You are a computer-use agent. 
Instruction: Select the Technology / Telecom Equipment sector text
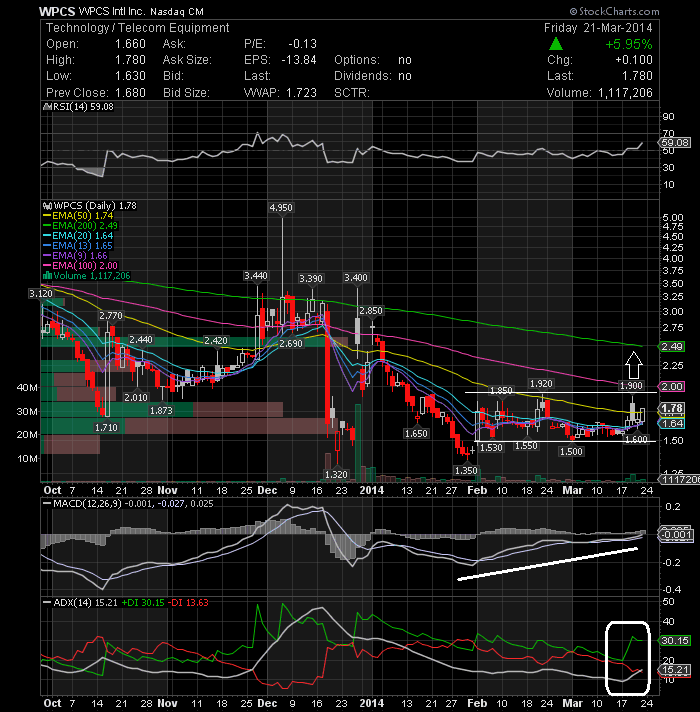pyautogui.click(x=138, y=28)
